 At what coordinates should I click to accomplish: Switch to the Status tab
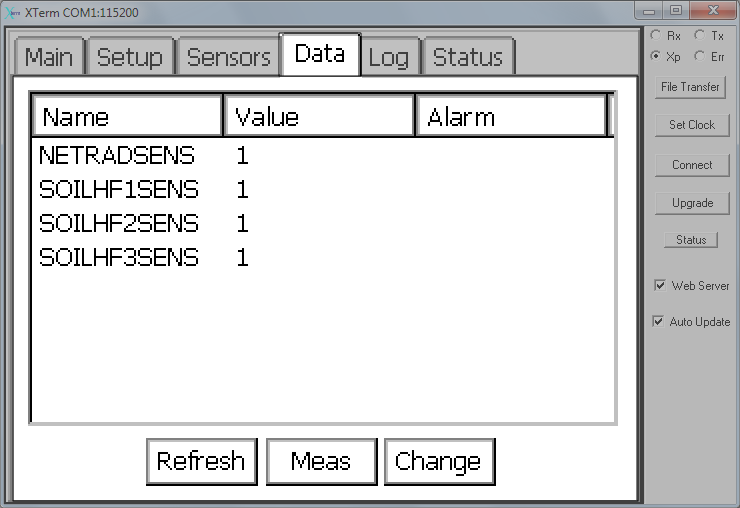(x=468, y=57)
